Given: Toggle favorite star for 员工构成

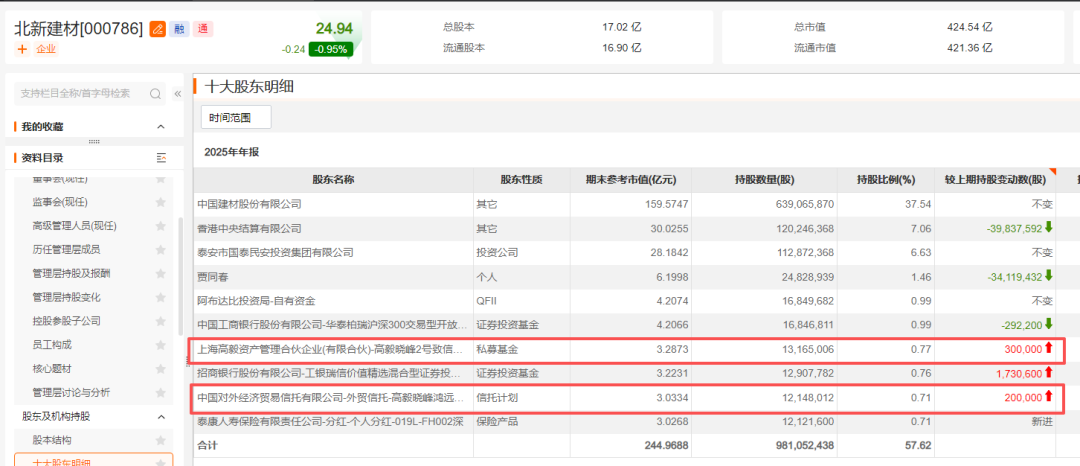Looking at the screenshot, I should (x=160, y=345).
